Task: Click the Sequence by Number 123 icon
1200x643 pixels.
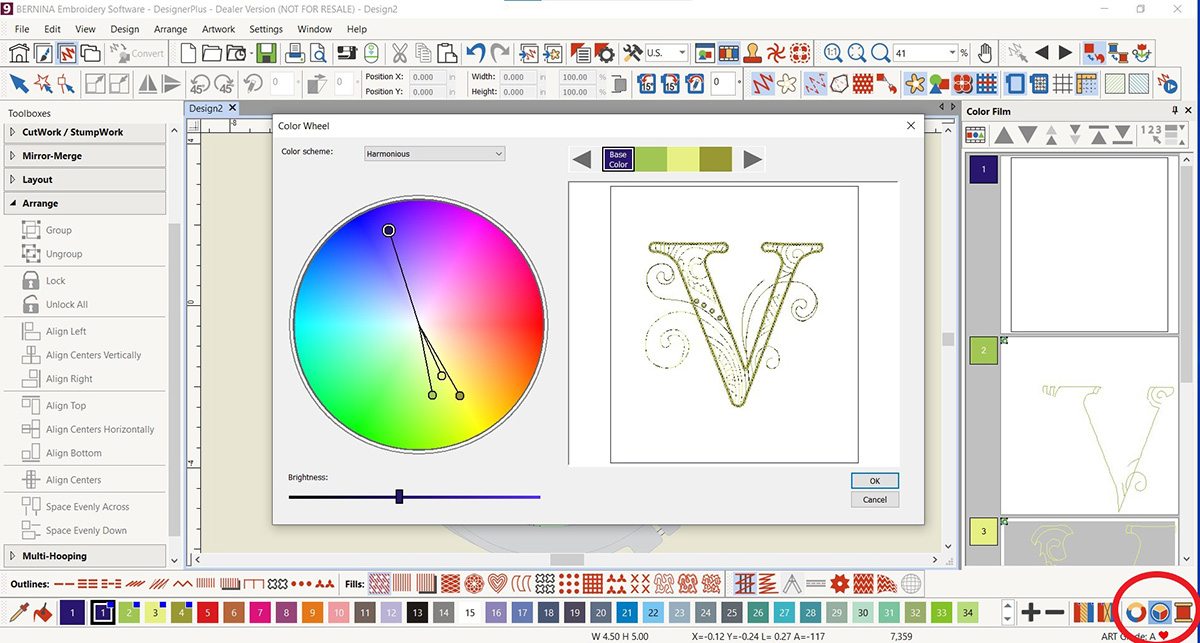Action: [x=1151, y=133]
